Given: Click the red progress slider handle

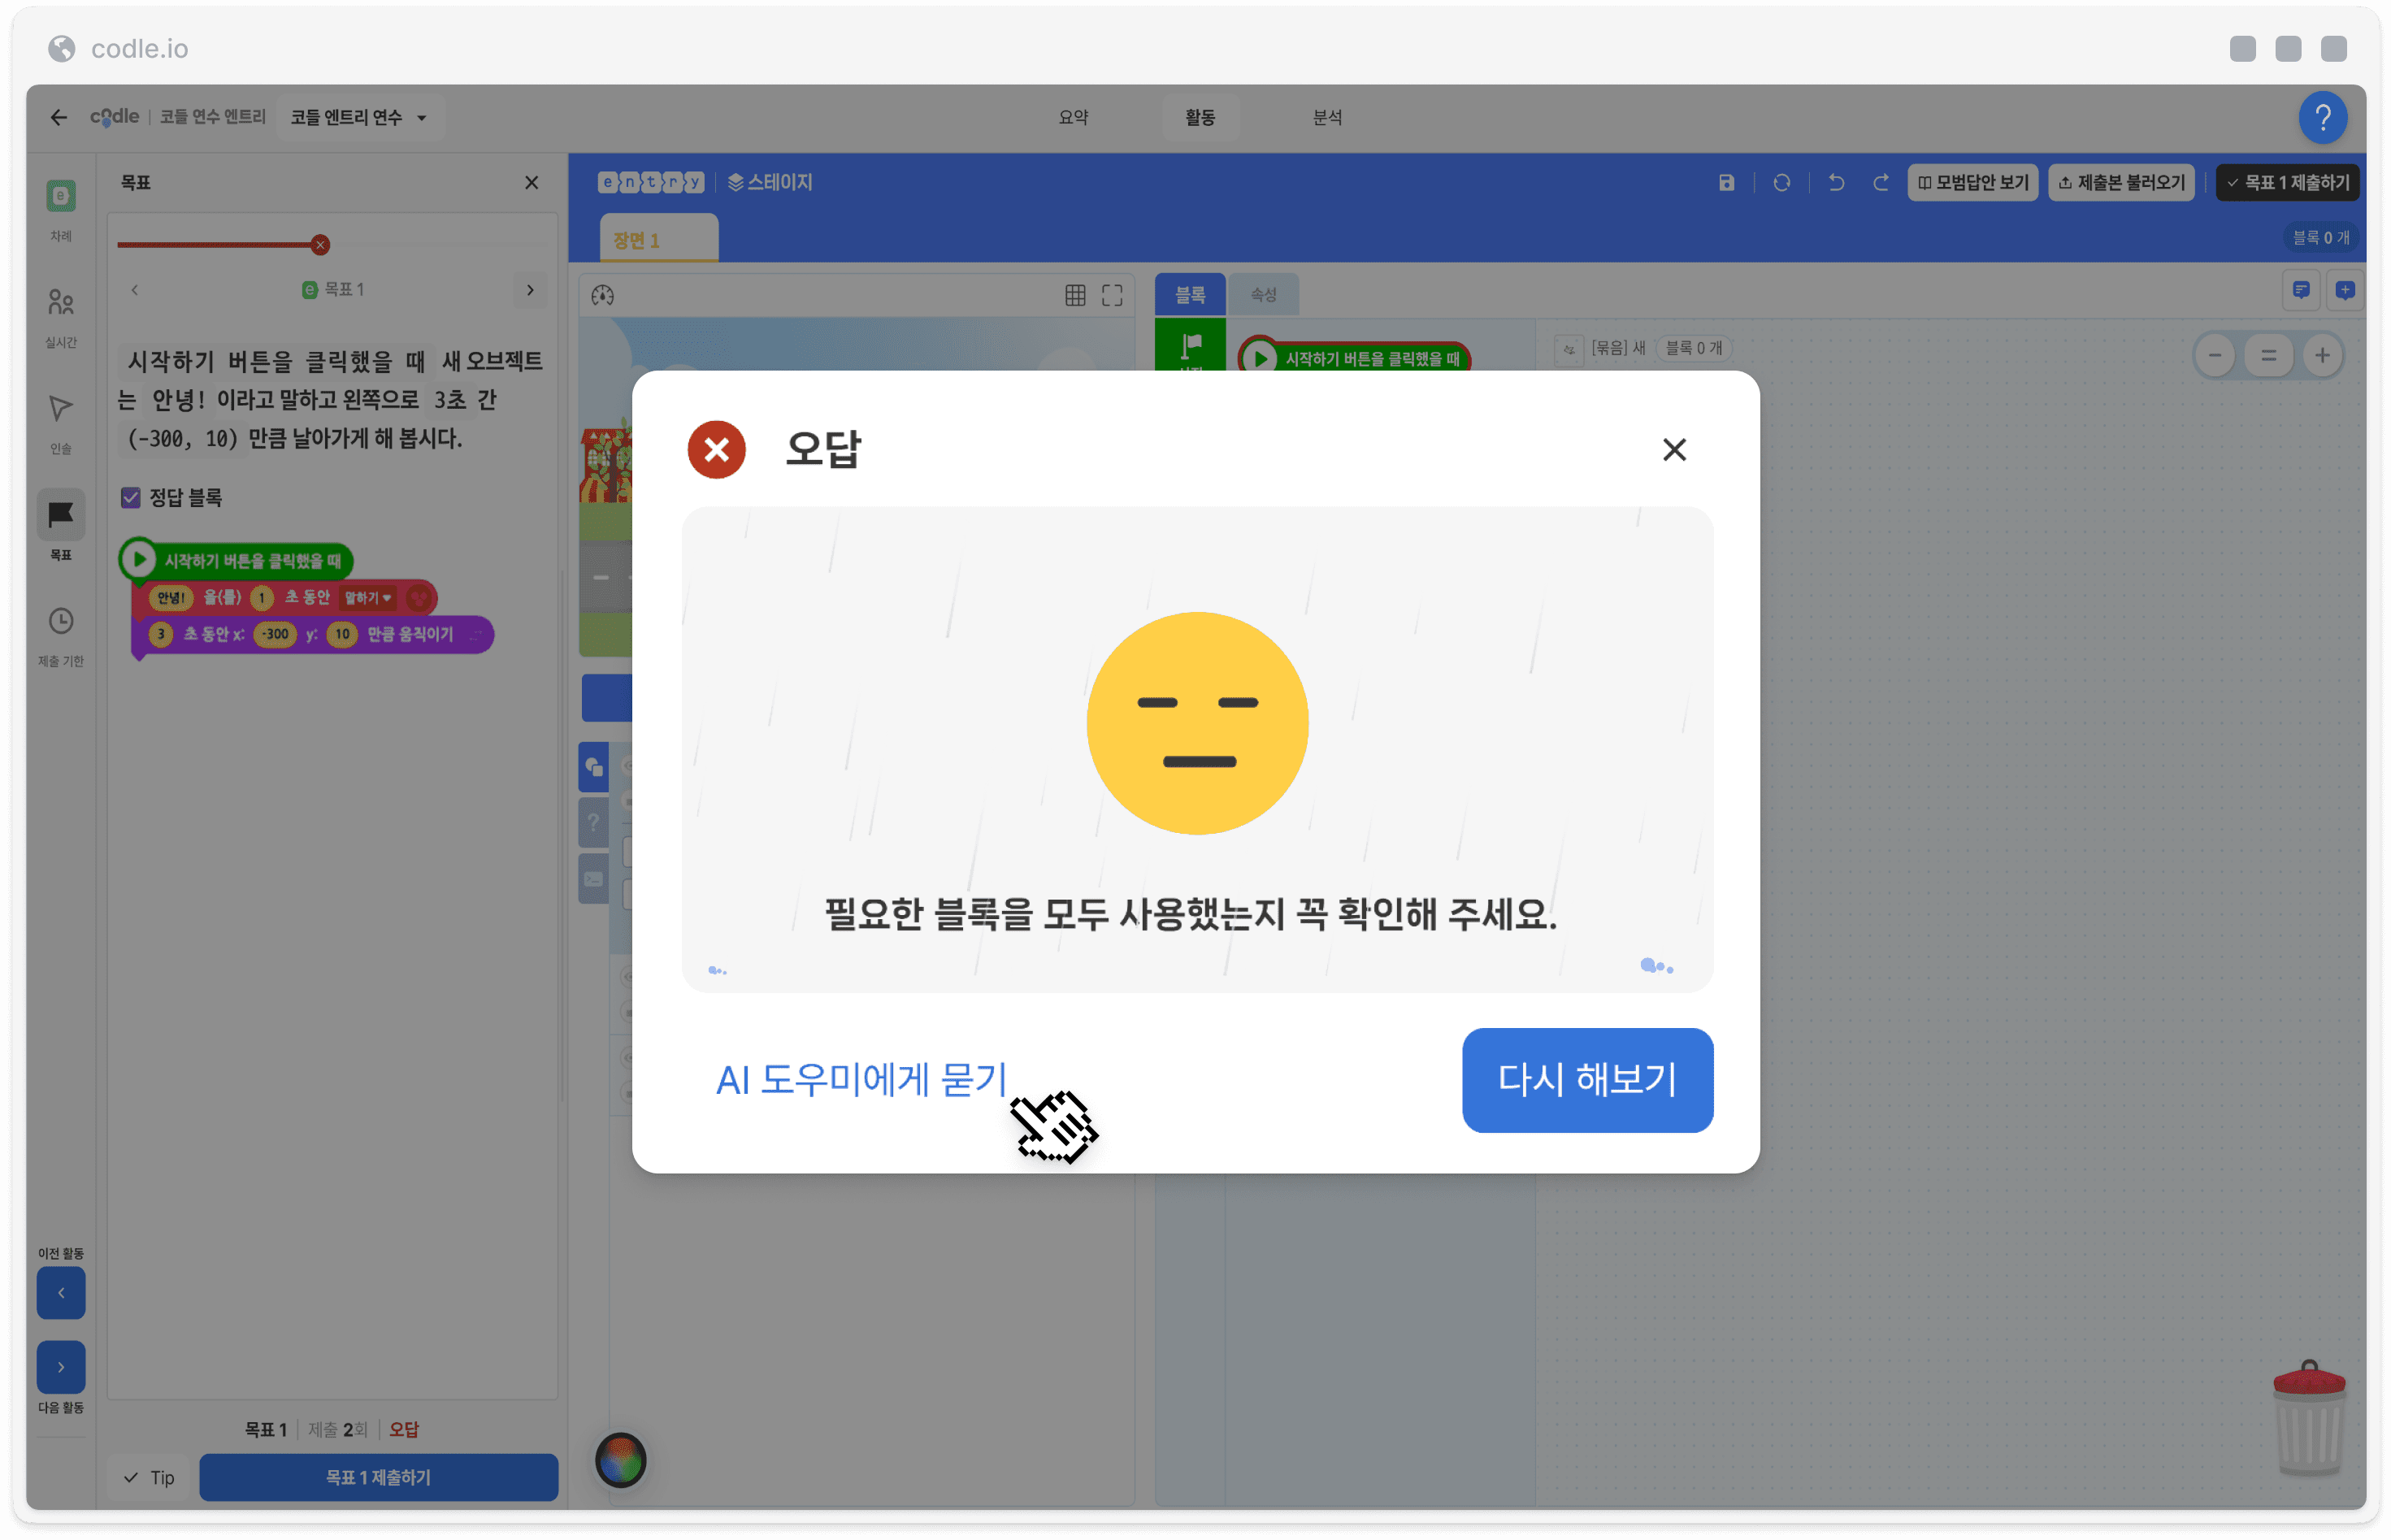Looking at the screenshot, I should 320,245.
